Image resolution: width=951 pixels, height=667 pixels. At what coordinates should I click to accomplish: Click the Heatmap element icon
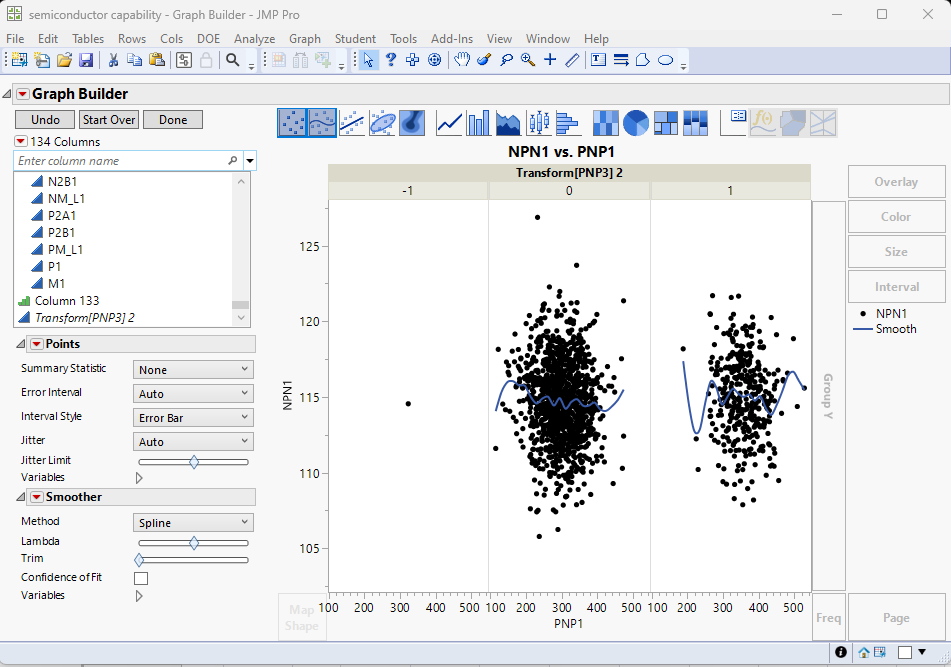coord(605,123)
